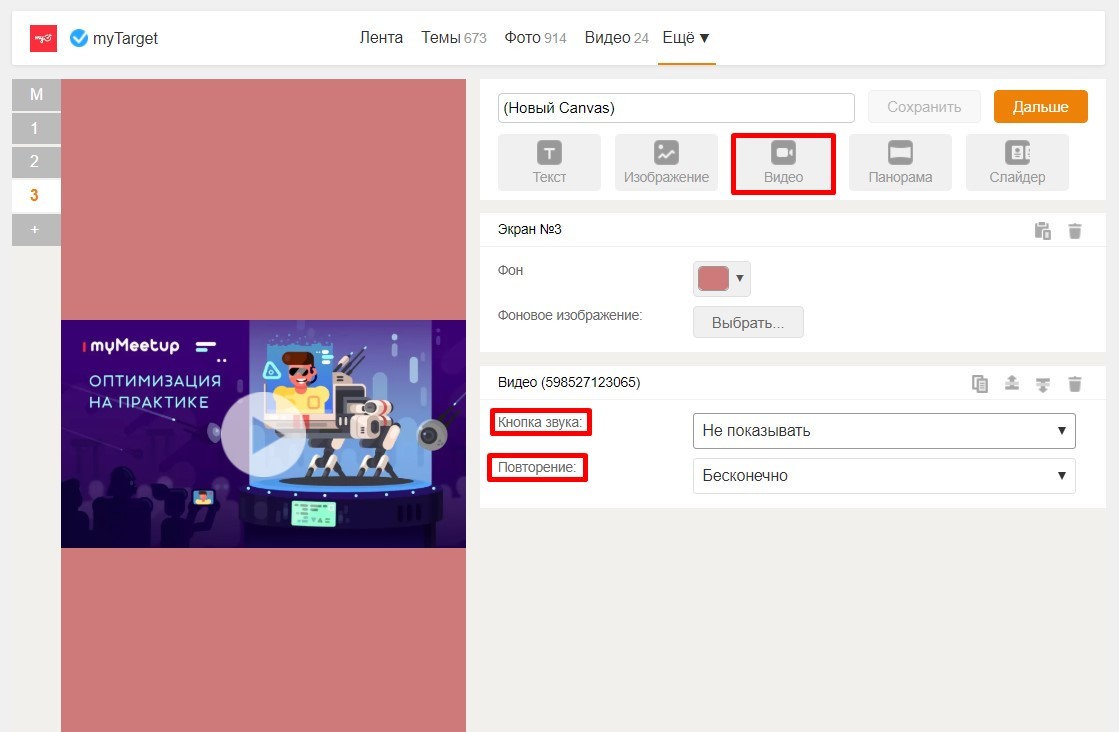Open the Фон background color picker
Image resolution: width=1119 pixels, height=732 pixels.
click(x=721, y=279)
